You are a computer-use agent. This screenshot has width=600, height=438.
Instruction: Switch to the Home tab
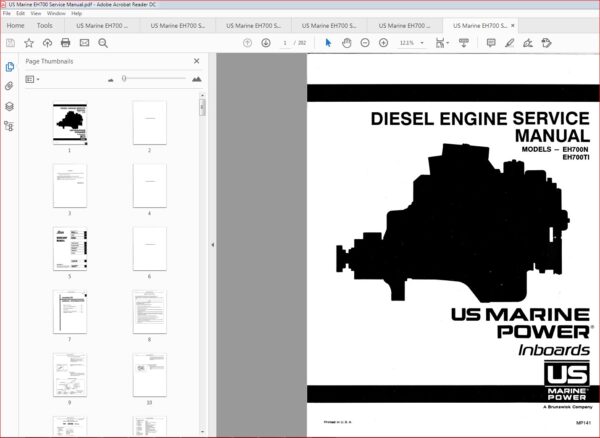tap(15, 26)
